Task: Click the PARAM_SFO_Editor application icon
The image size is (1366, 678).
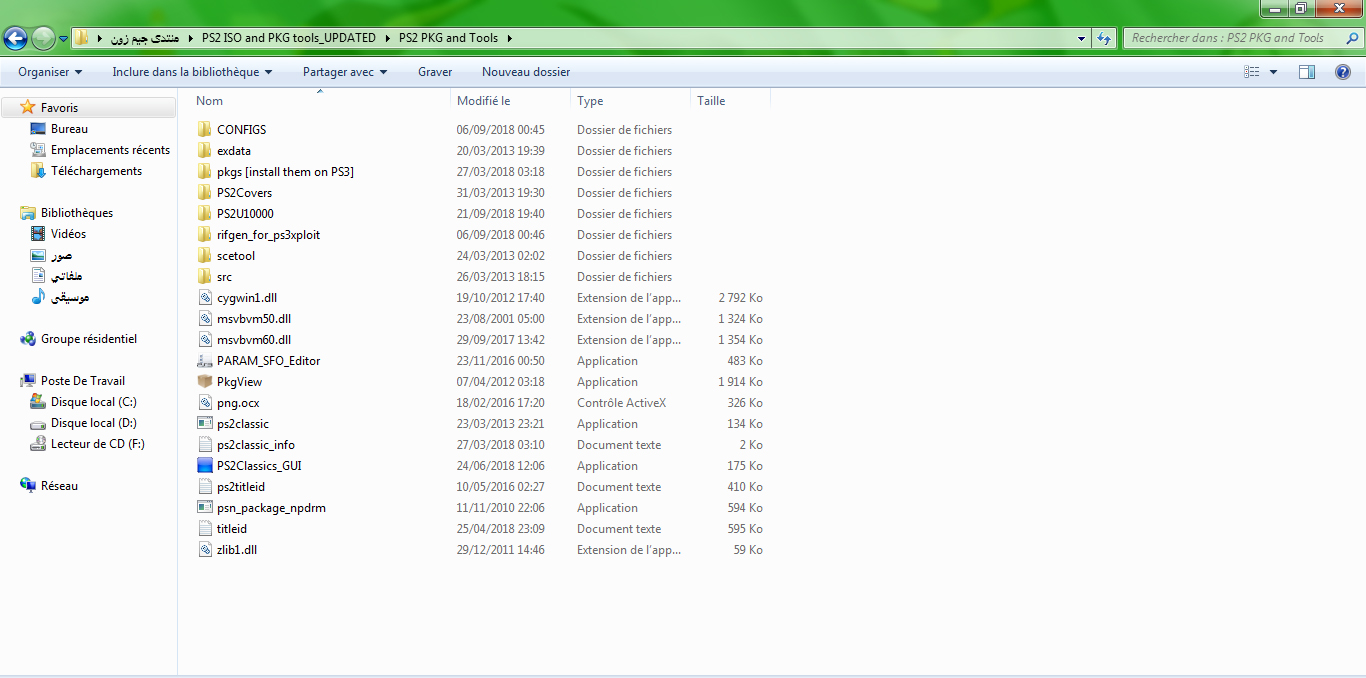Action: click(205, 361)
